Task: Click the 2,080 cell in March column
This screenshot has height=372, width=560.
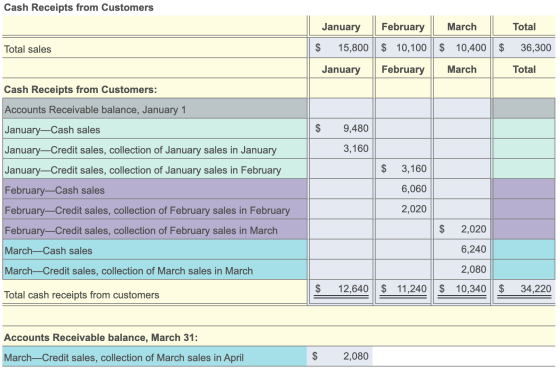Action: tap(462, 269)
